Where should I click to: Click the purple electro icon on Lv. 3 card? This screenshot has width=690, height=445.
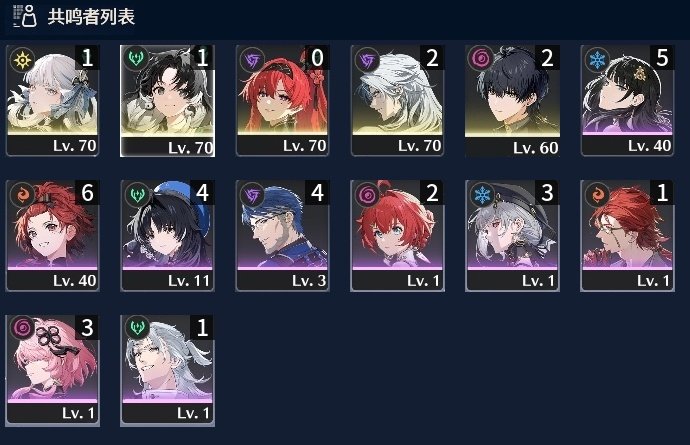coord(252,195)
